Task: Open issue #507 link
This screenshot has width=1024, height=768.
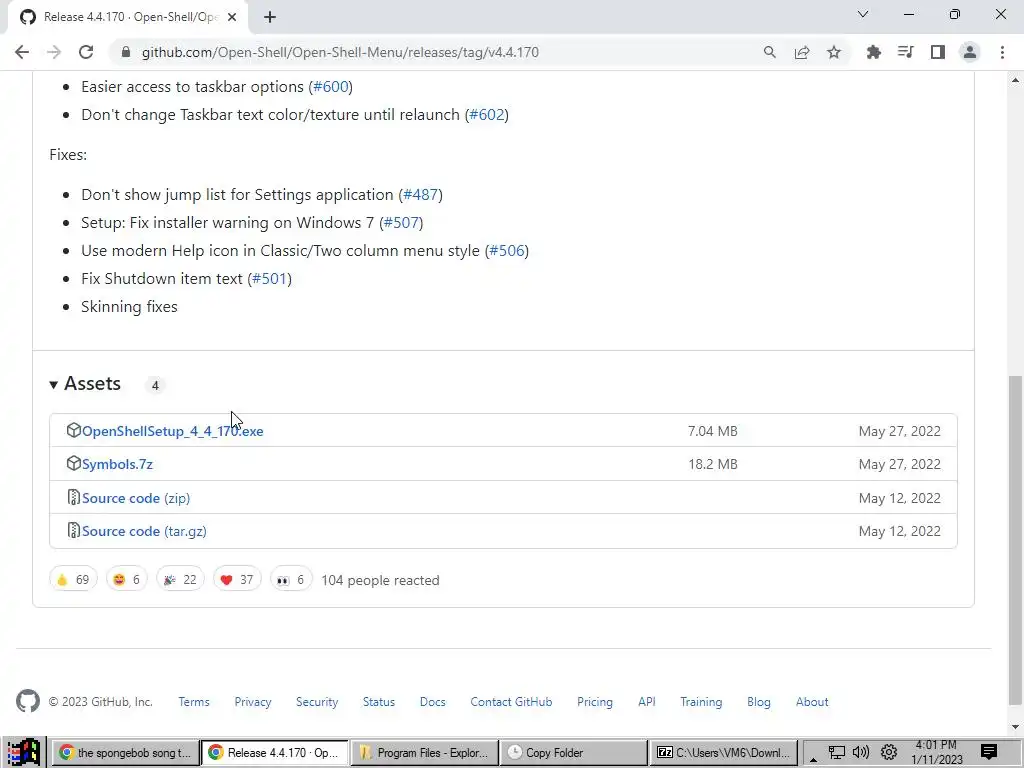Action: (x=401, y=223)
